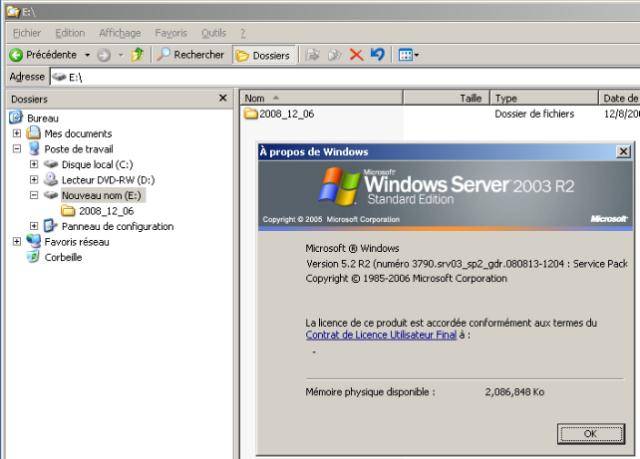
Task: Sort by Nom column header
Action: click(x=321, y=98)
